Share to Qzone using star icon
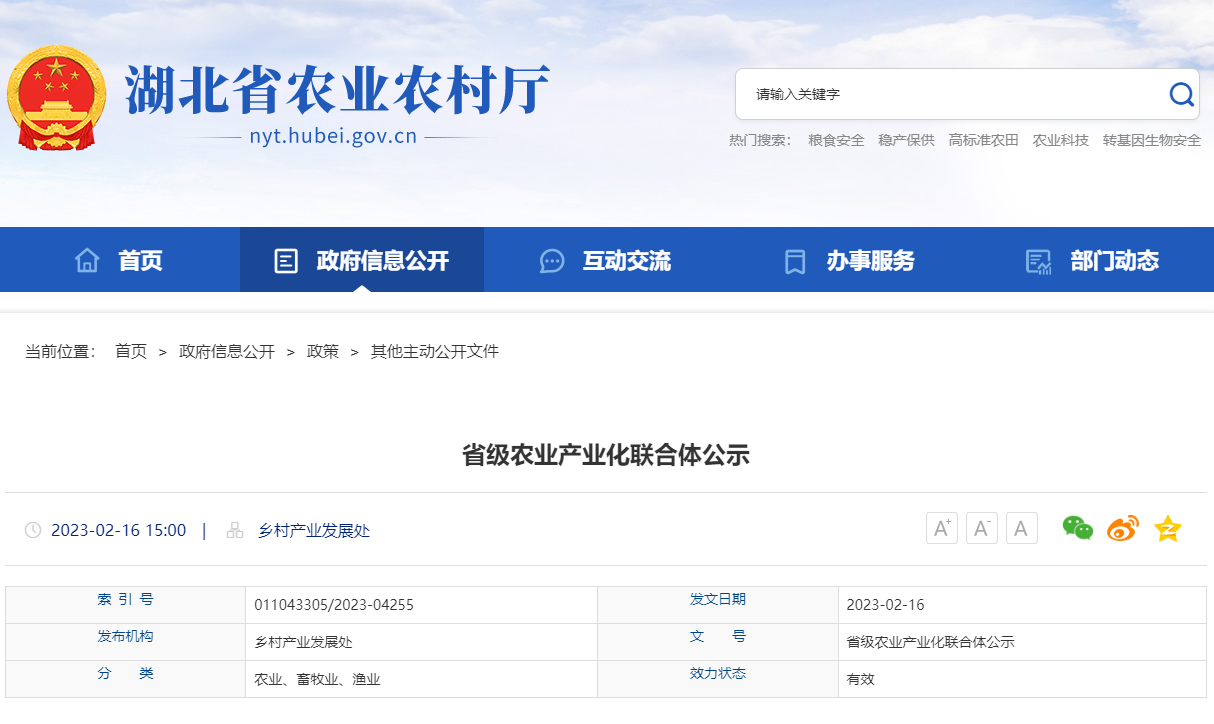 1167,528
